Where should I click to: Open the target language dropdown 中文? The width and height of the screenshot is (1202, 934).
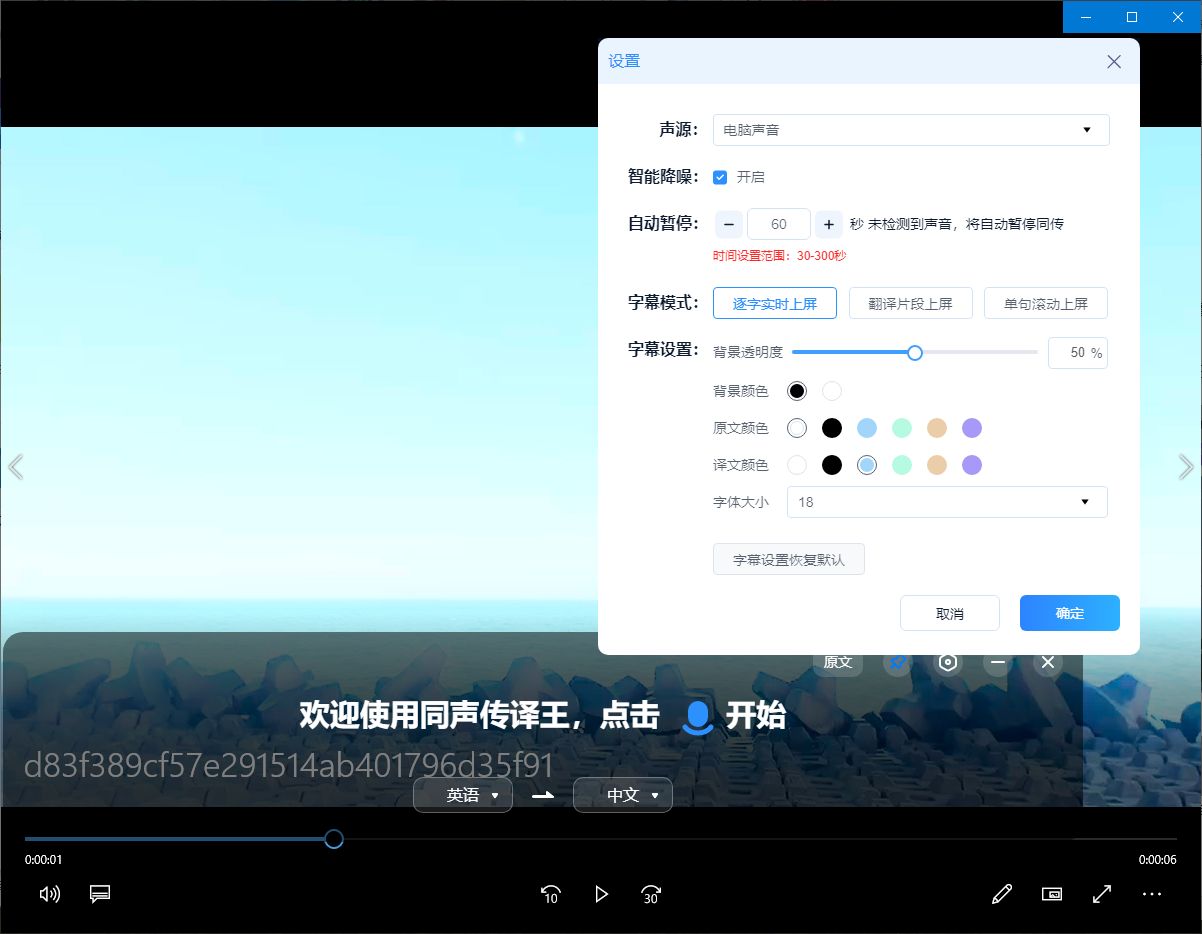[x=623, y=795]
